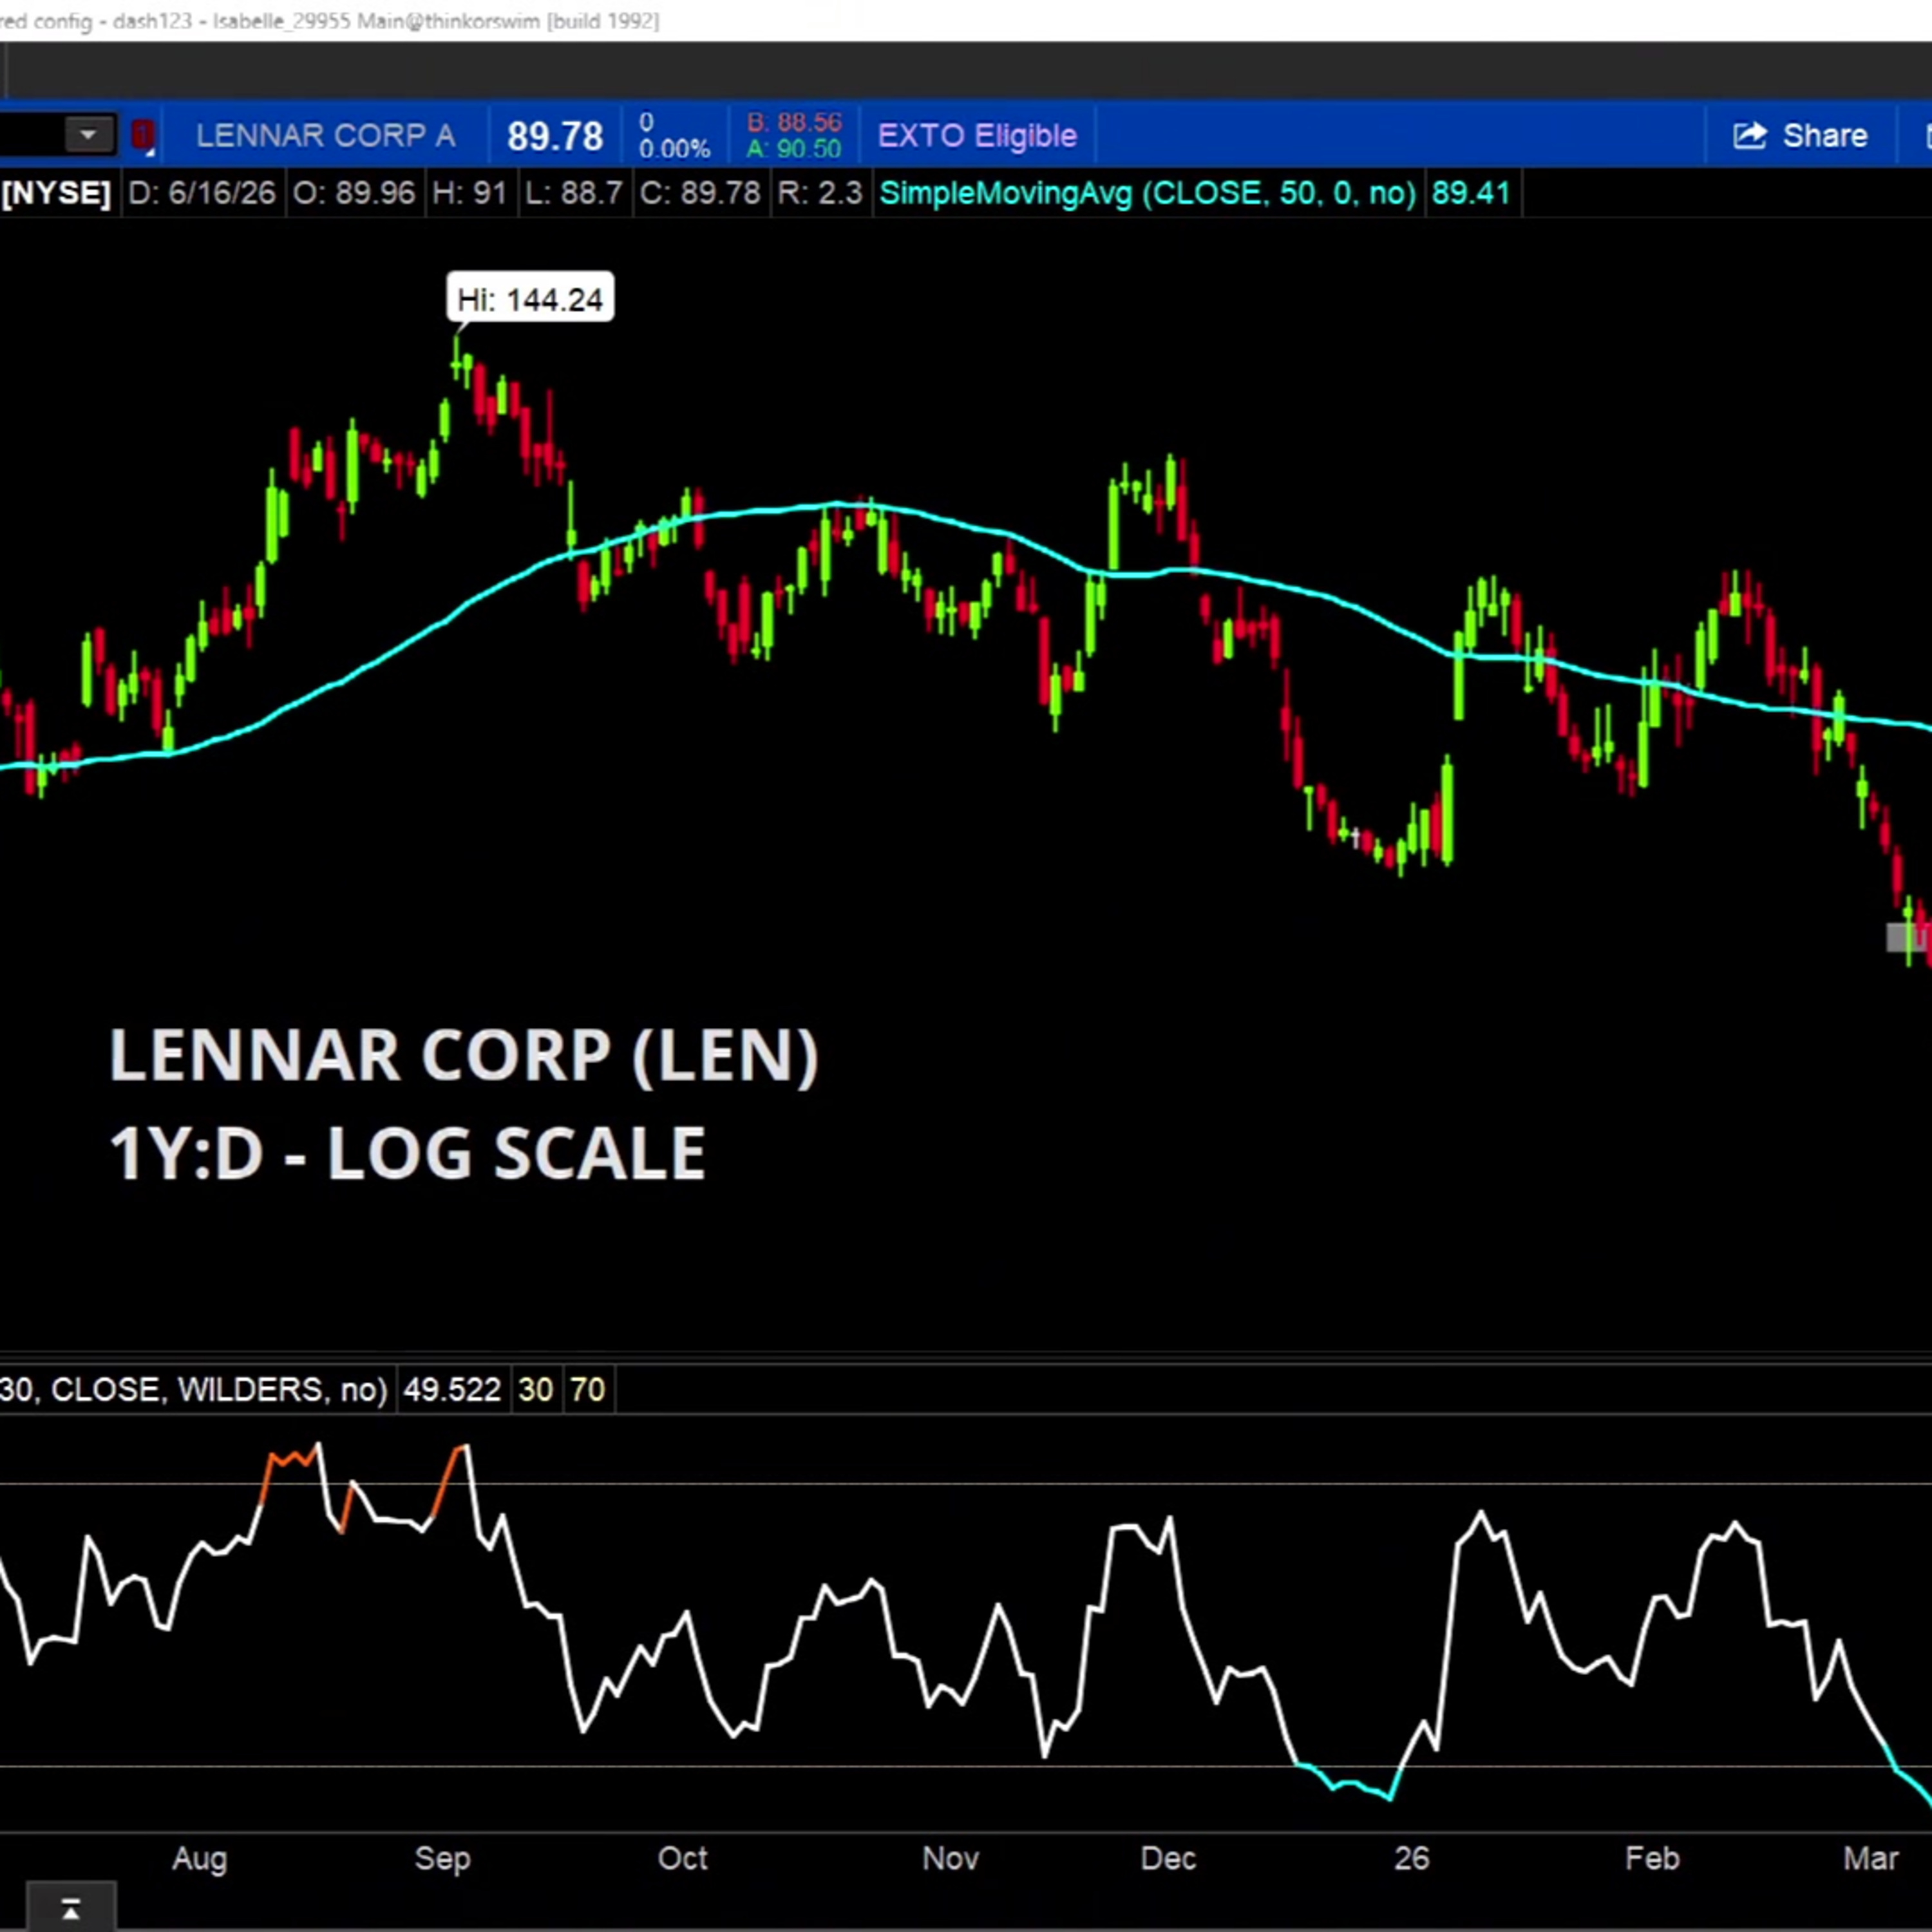The width and height of the screenshot is (1932, 1932).
Task: Click the RSI value 49.522
Action: 451,1389
